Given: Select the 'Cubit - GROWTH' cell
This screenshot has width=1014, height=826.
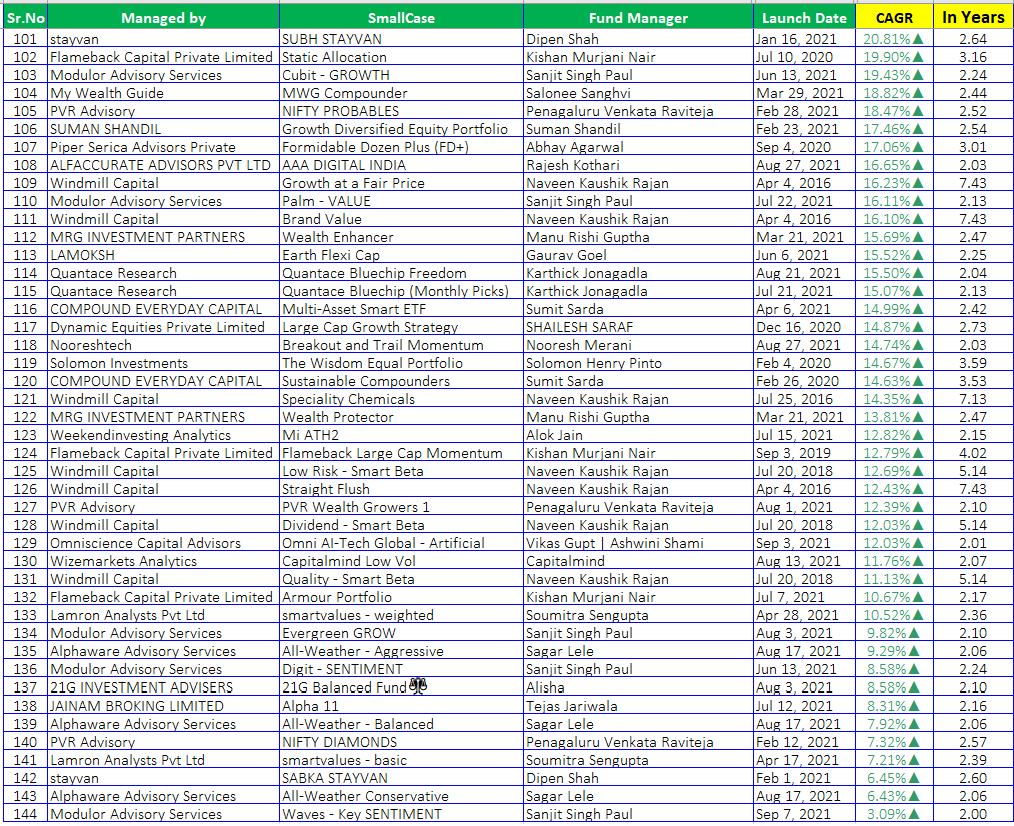Looking at the screenshot, I should (x=402, y=75).
